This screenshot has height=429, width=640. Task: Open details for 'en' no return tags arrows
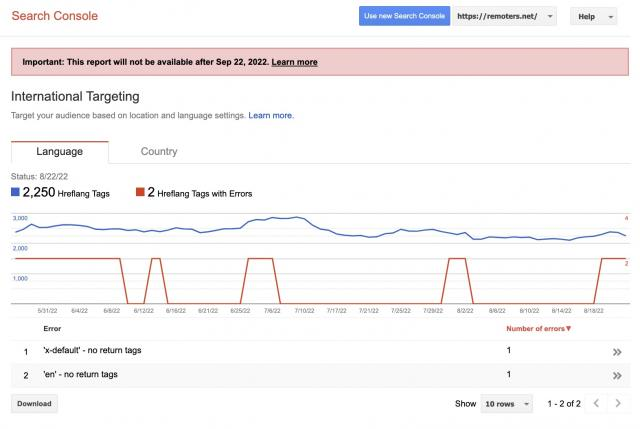point(617,376)
